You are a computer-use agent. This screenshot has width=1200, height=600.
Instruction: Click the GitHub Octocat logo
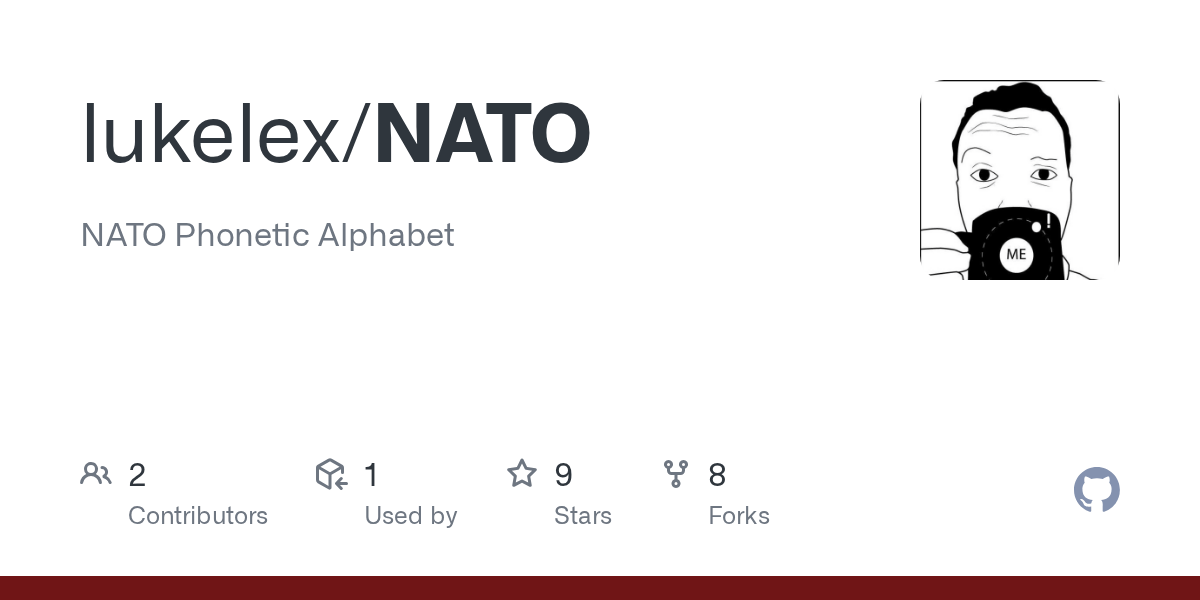[1096, 490]
